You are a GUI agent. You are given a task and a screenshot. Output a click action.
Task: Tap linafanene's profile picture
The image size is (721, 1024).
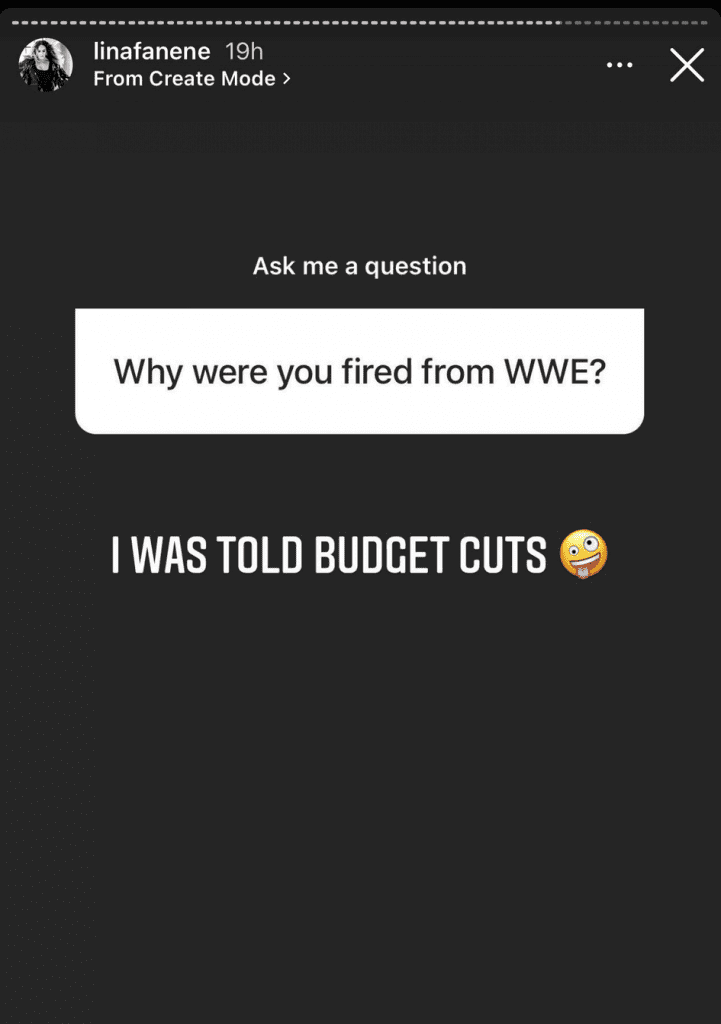click(45, 64)
